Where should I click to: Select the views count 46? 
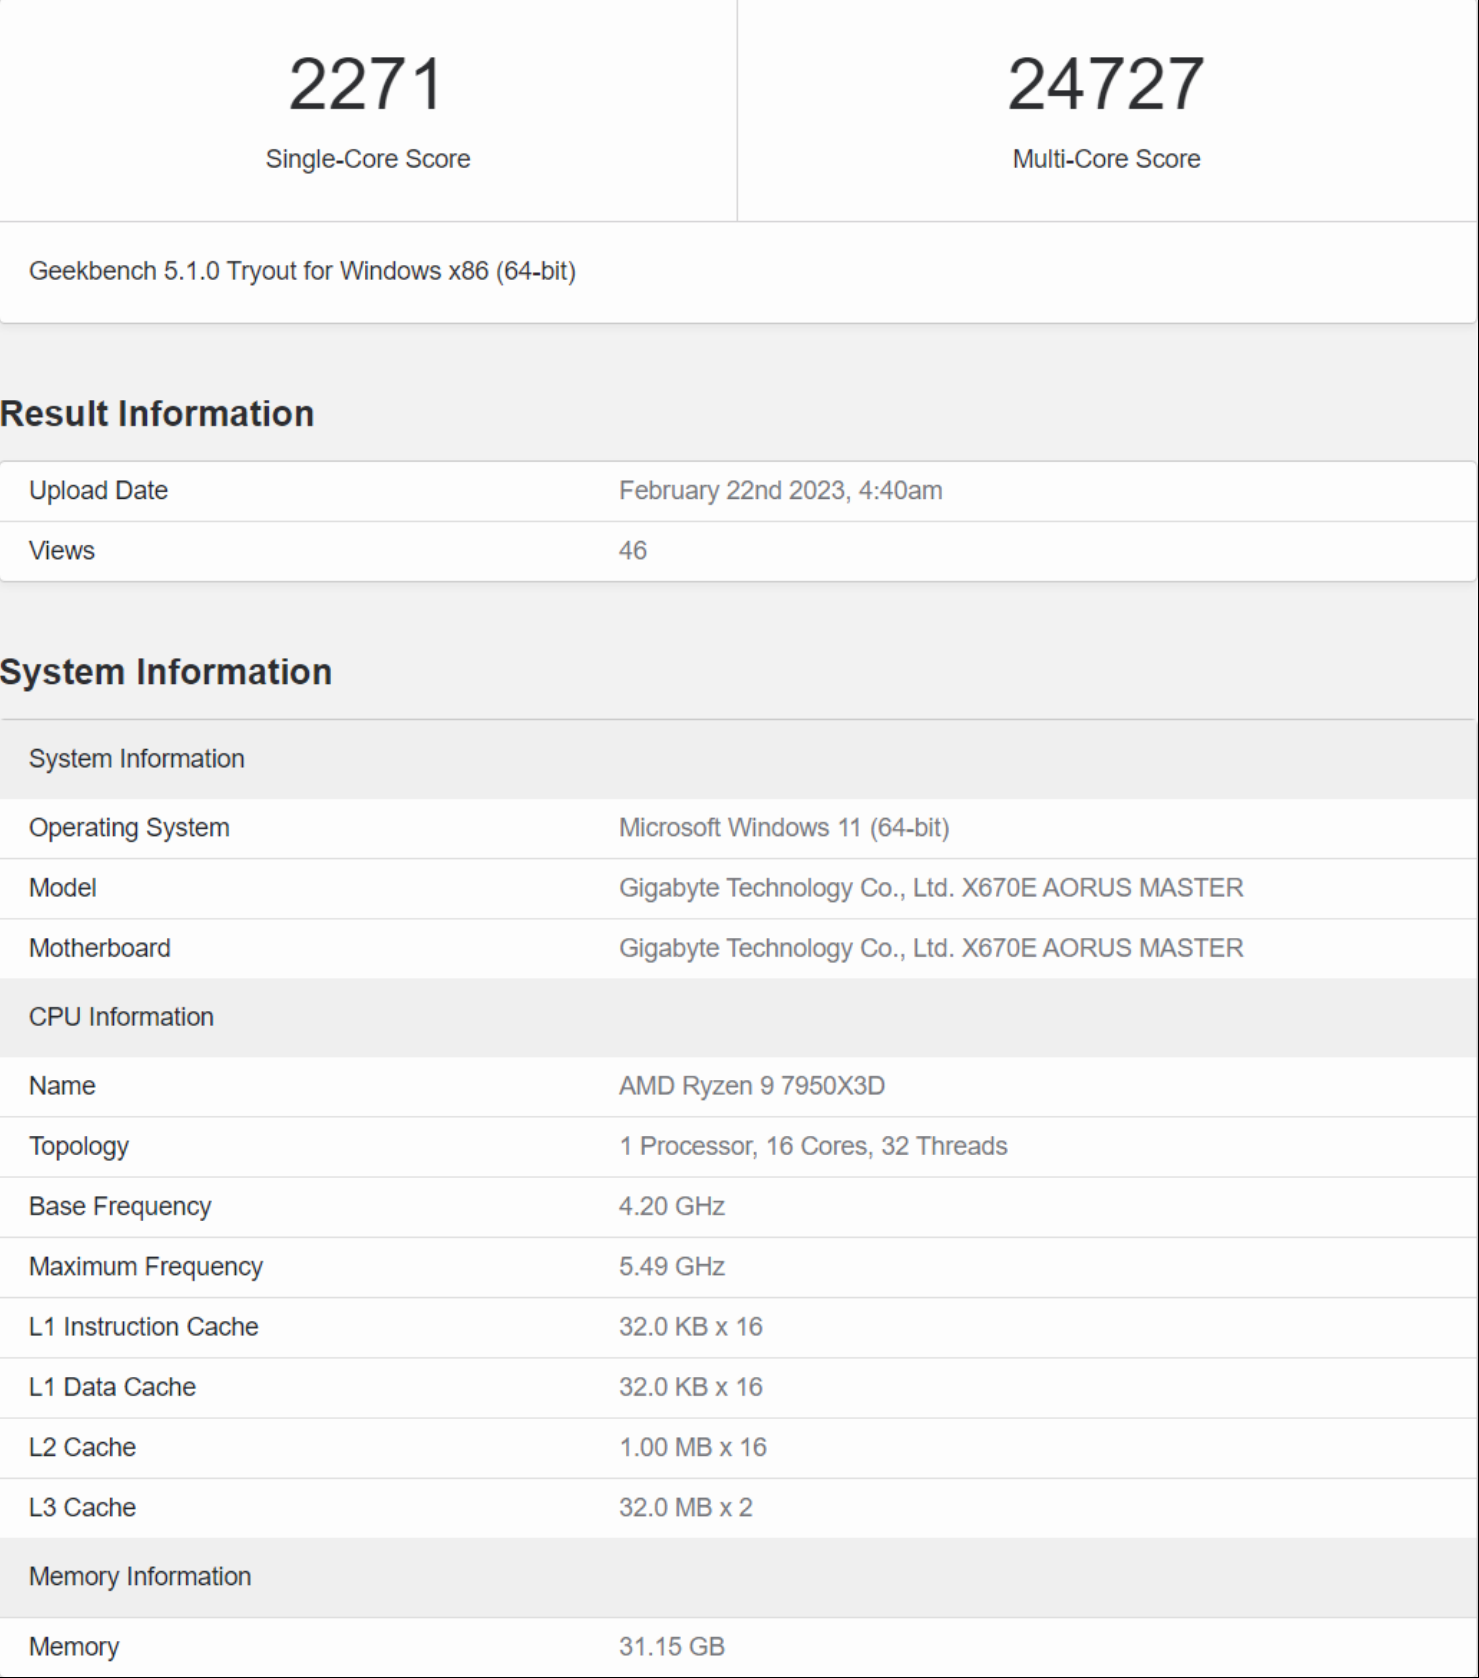(x=633, y=551)
